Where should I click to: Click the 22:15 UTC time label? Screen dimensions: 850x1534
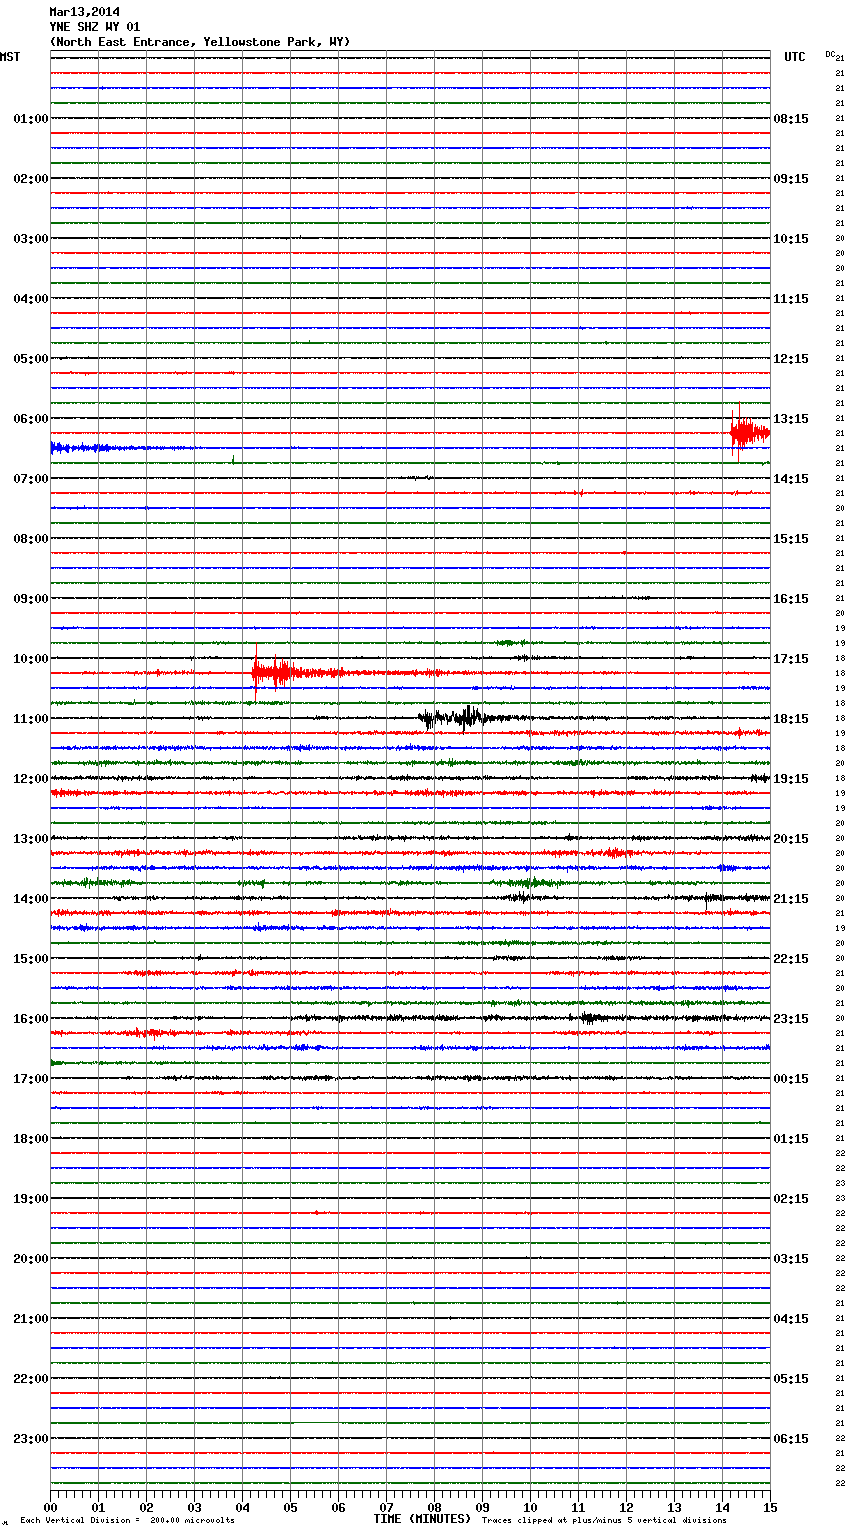[791, 959]
